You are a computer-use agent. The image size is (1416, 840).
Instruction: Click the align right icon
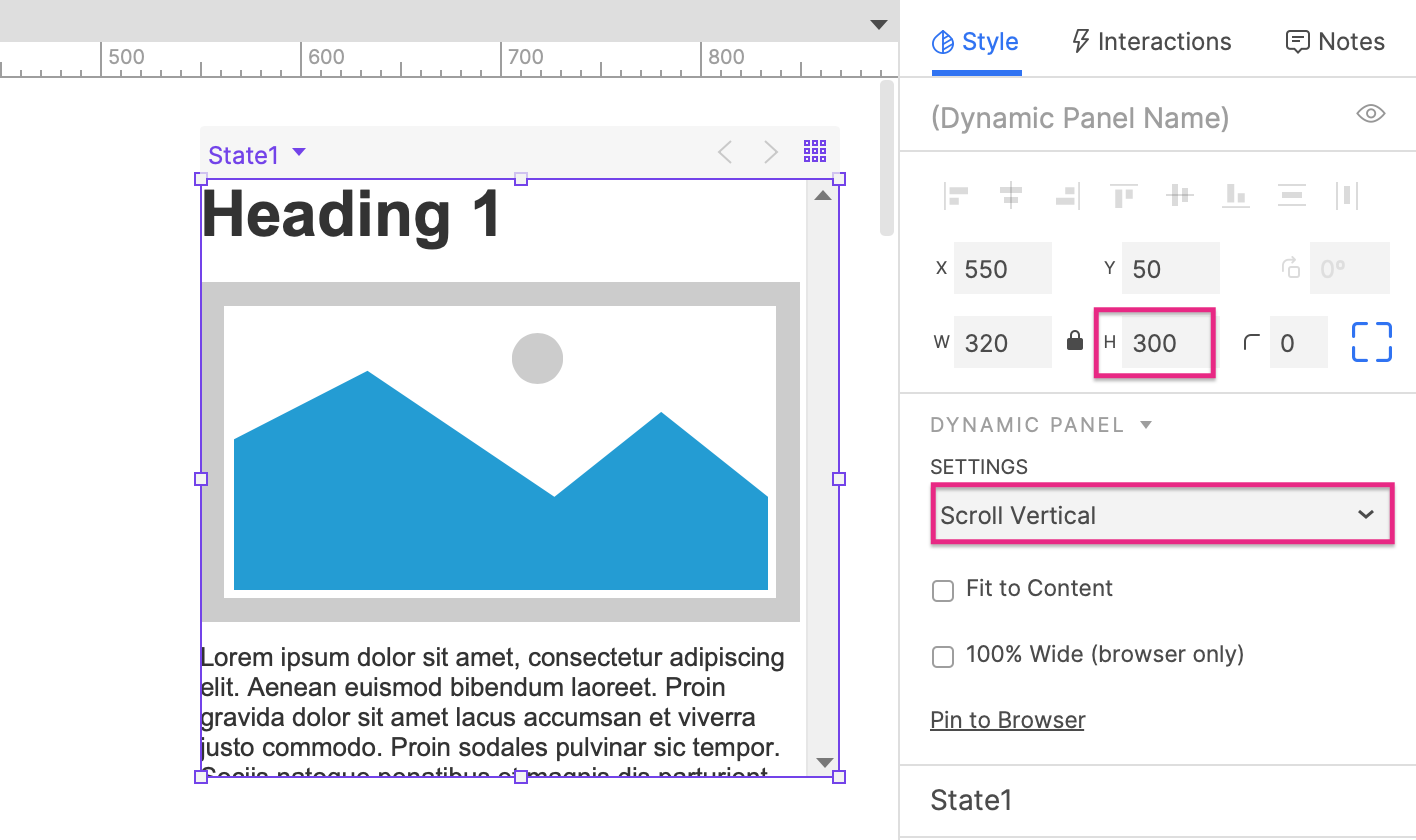(x=1067, y=196)
